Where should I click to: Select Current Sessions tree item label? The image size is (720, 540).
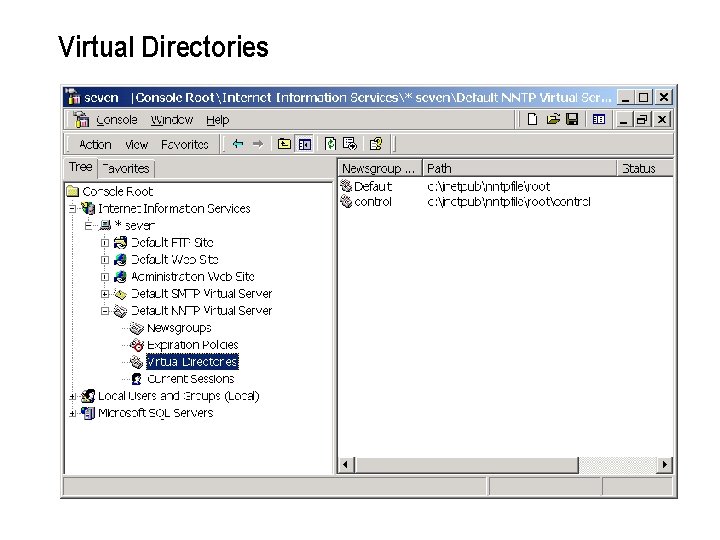[x=191, y=379]
